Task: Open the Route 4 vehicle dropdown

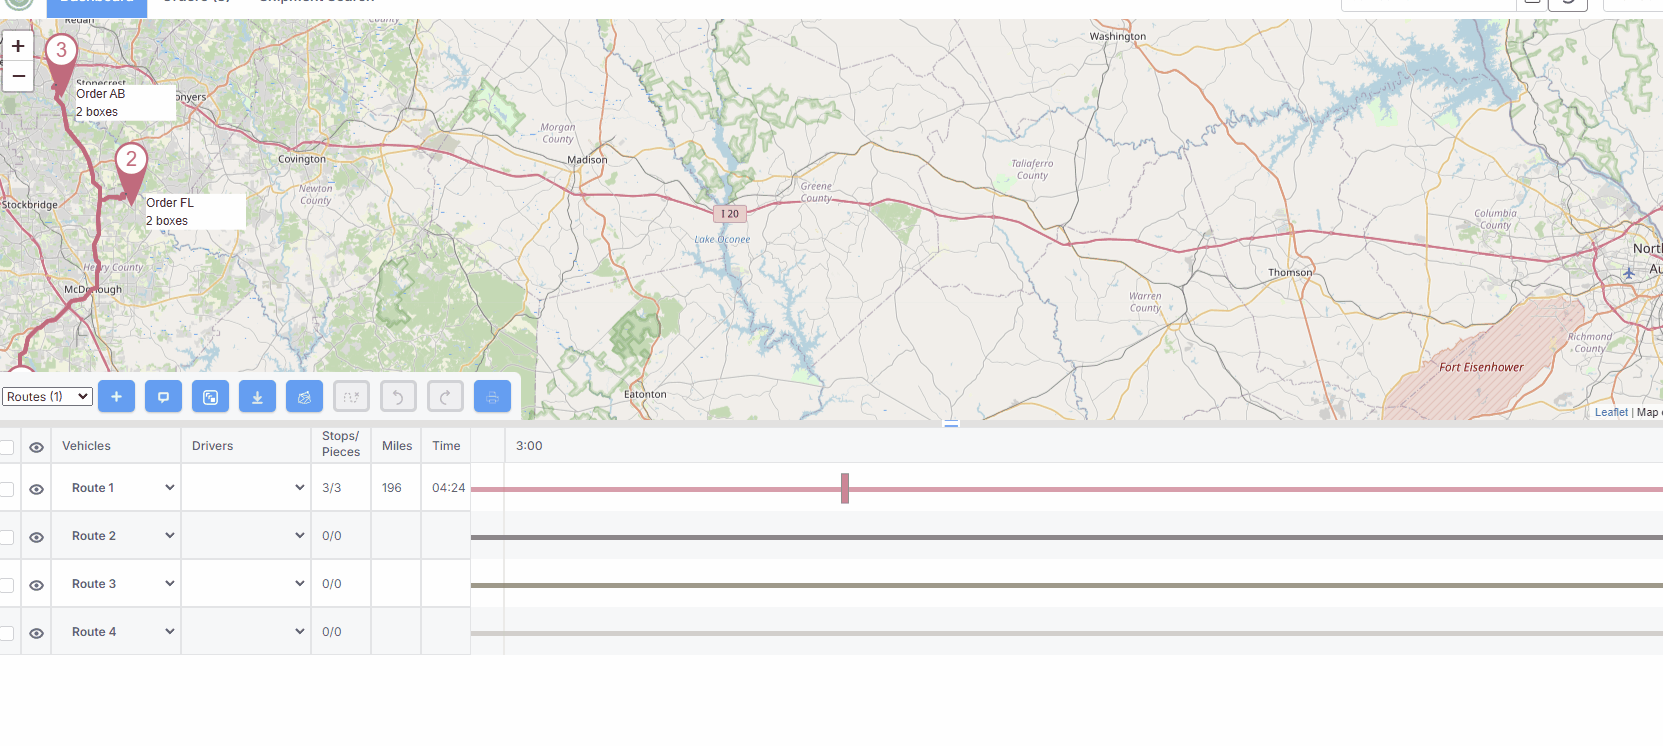Action: coord(120,632)
